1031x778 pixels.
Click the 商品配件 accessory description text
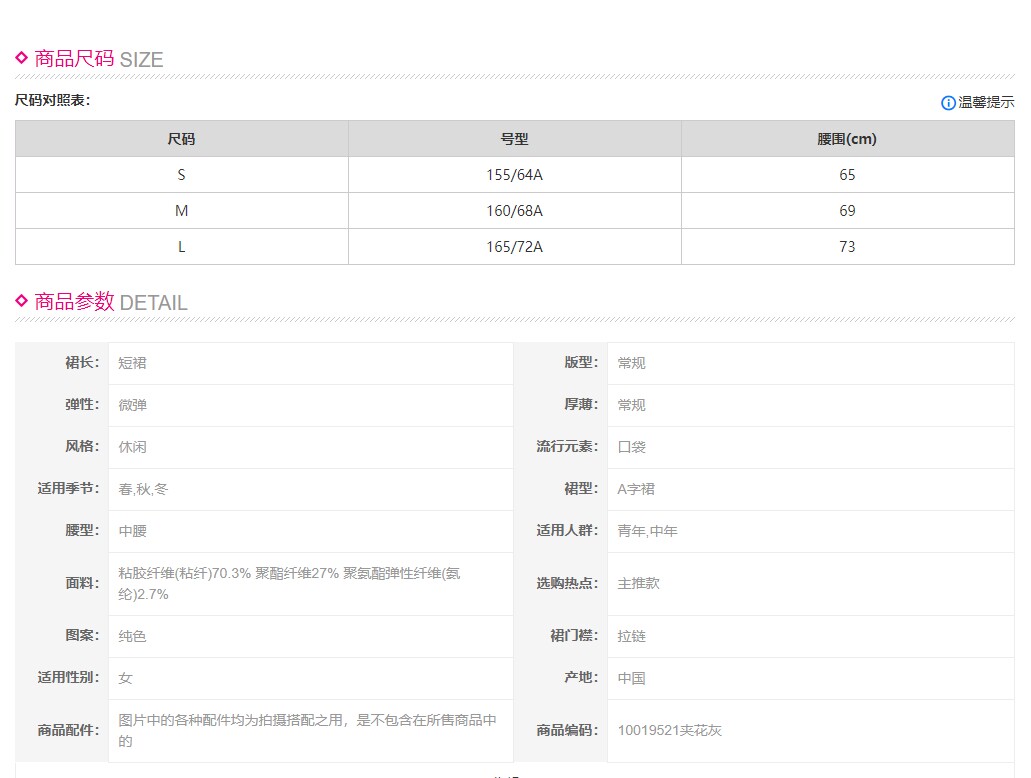[x=307, y=730]
